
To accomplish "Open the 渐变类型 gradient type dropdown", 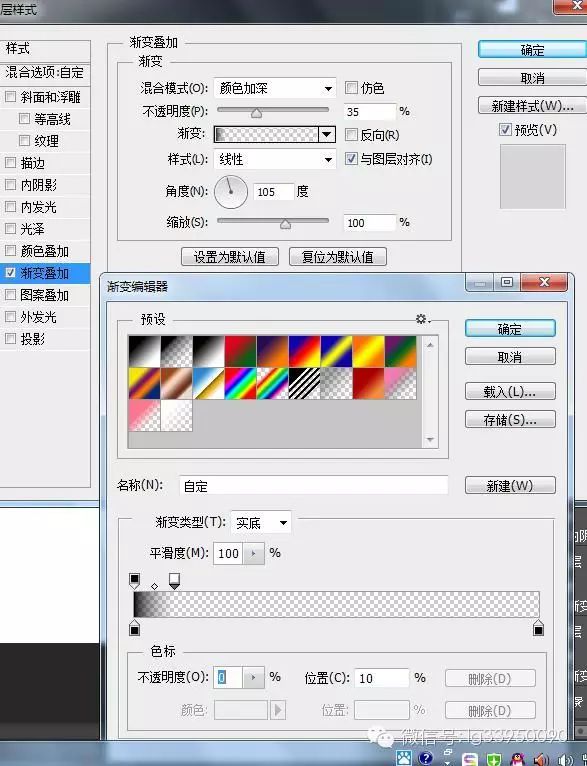I will click(x=261, y=523).
